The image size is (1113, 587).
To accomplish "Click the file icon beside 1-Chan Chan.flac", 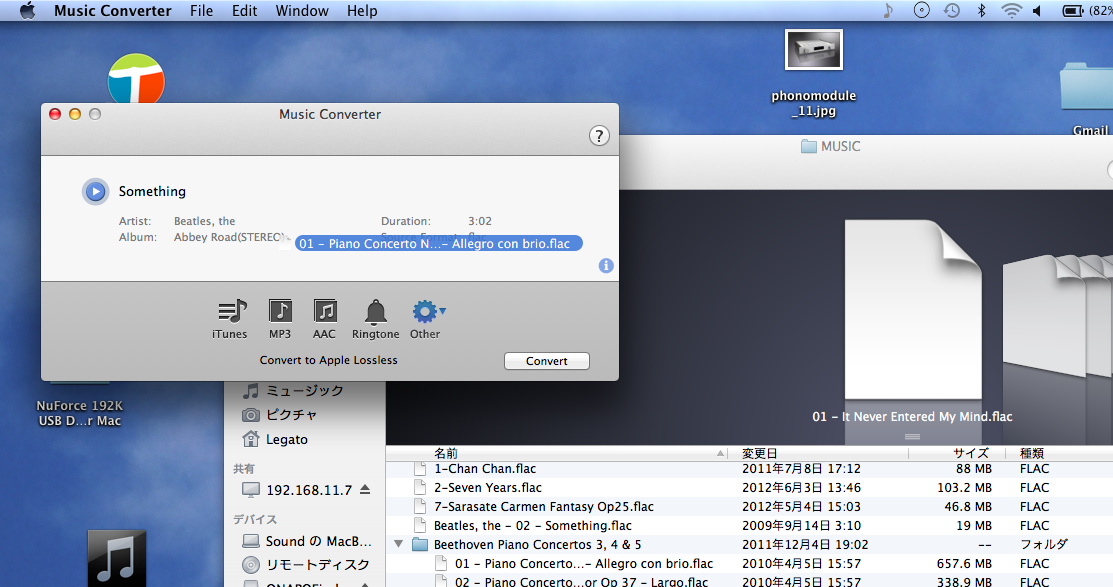I will point(420,468).
